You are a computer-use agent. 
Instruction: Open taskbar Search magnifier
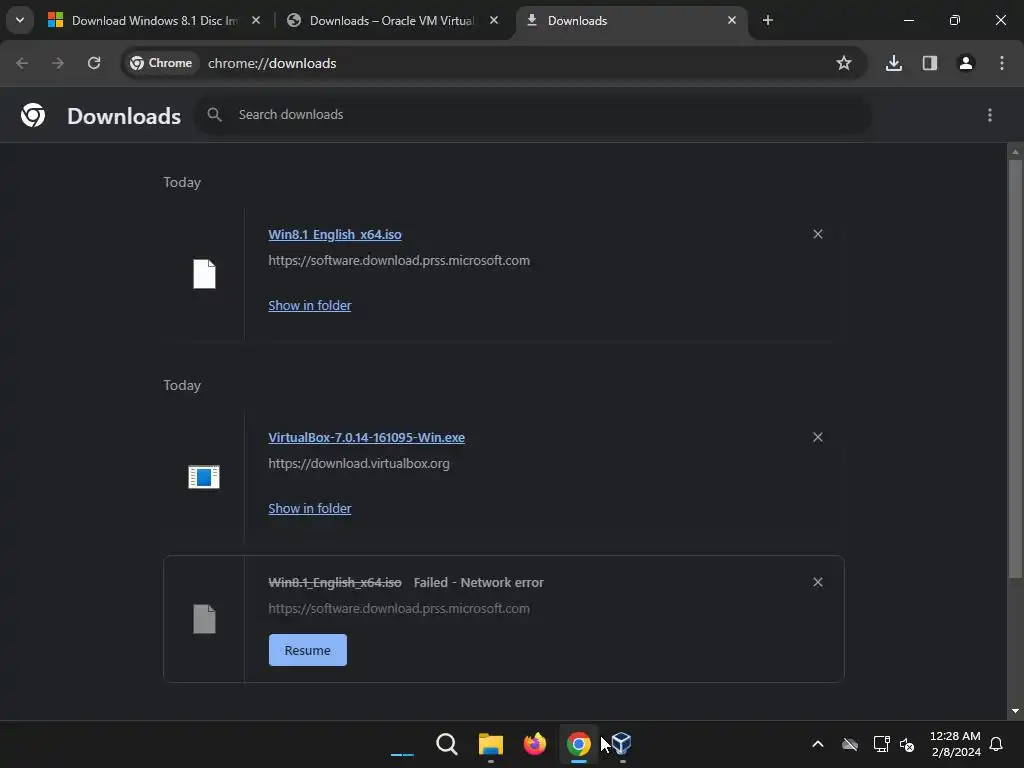coord(447,744)
